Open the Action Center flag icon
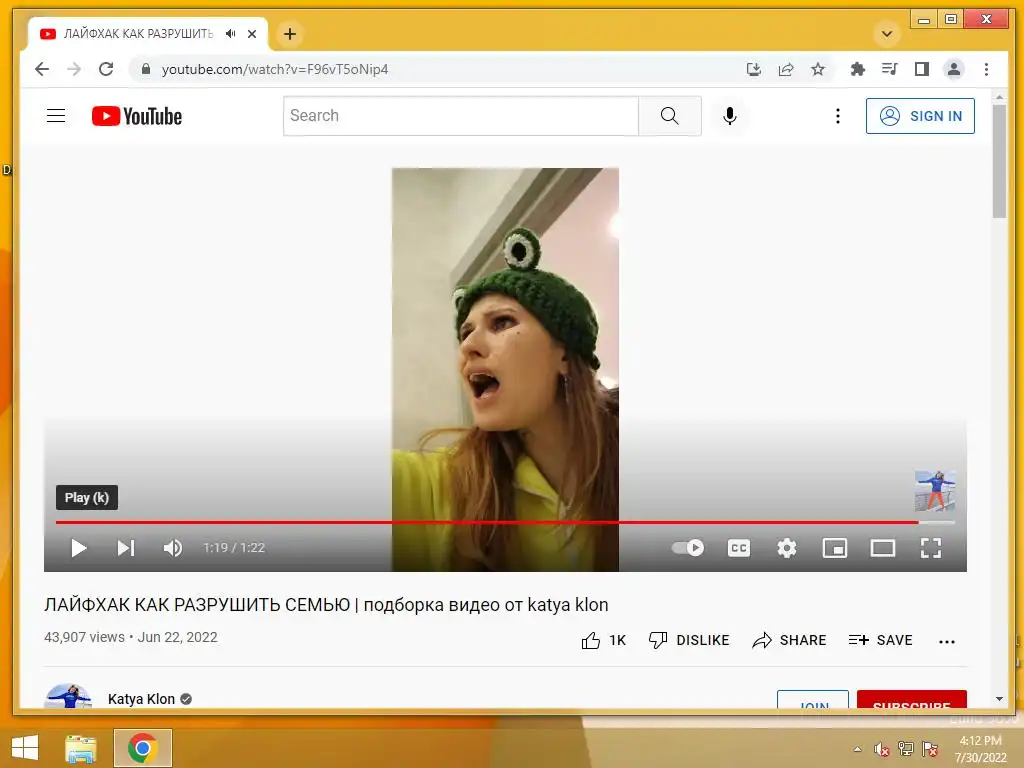The image size is (1024, 768). 930,749
